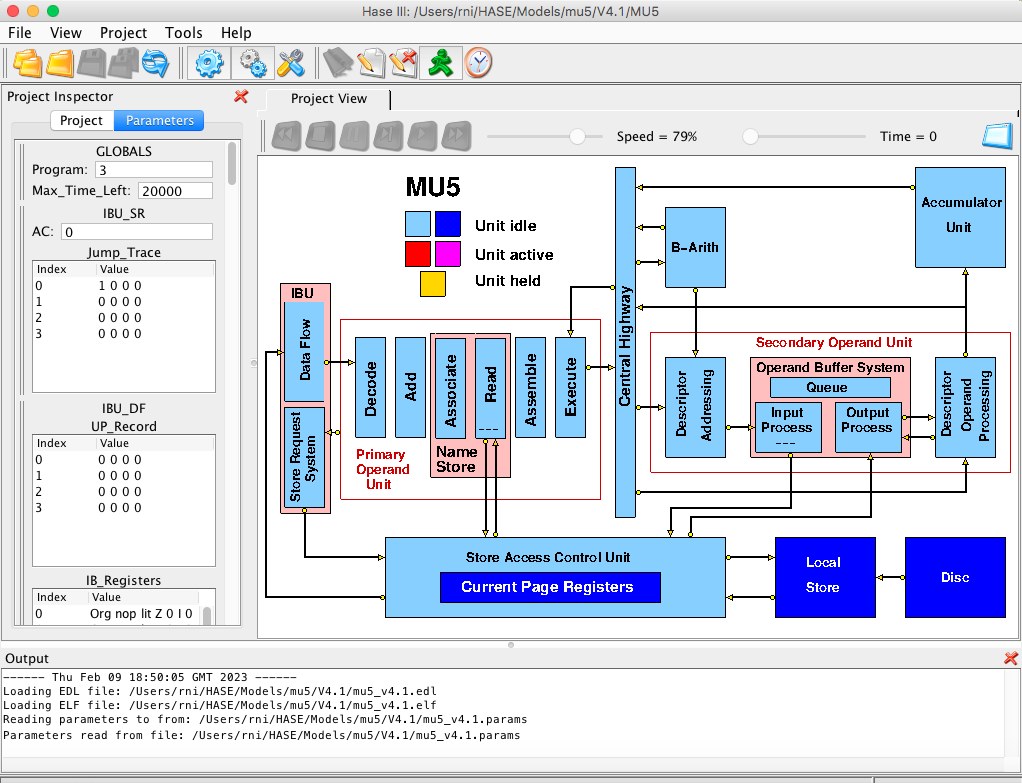Click the stop playback button
The image size is (1022, 783).
[x=320, y=136]
